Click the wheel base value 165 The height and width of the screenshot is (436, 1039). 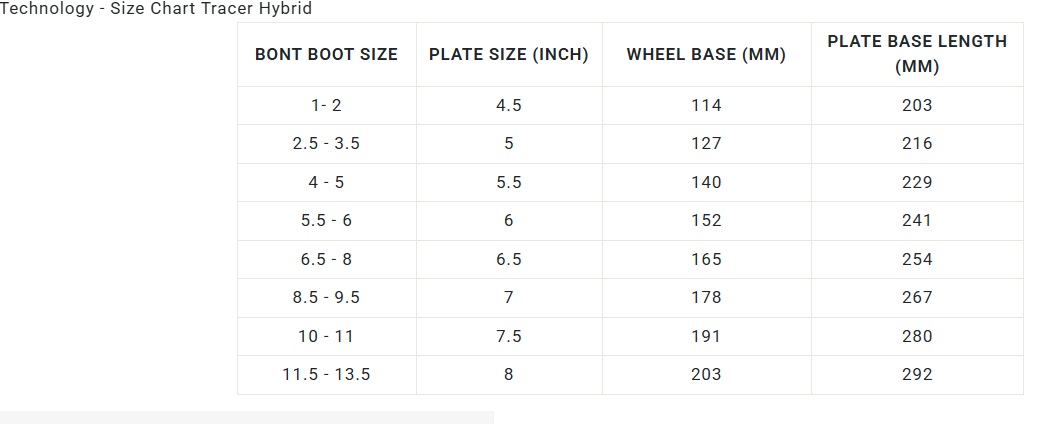pos(706,259)
